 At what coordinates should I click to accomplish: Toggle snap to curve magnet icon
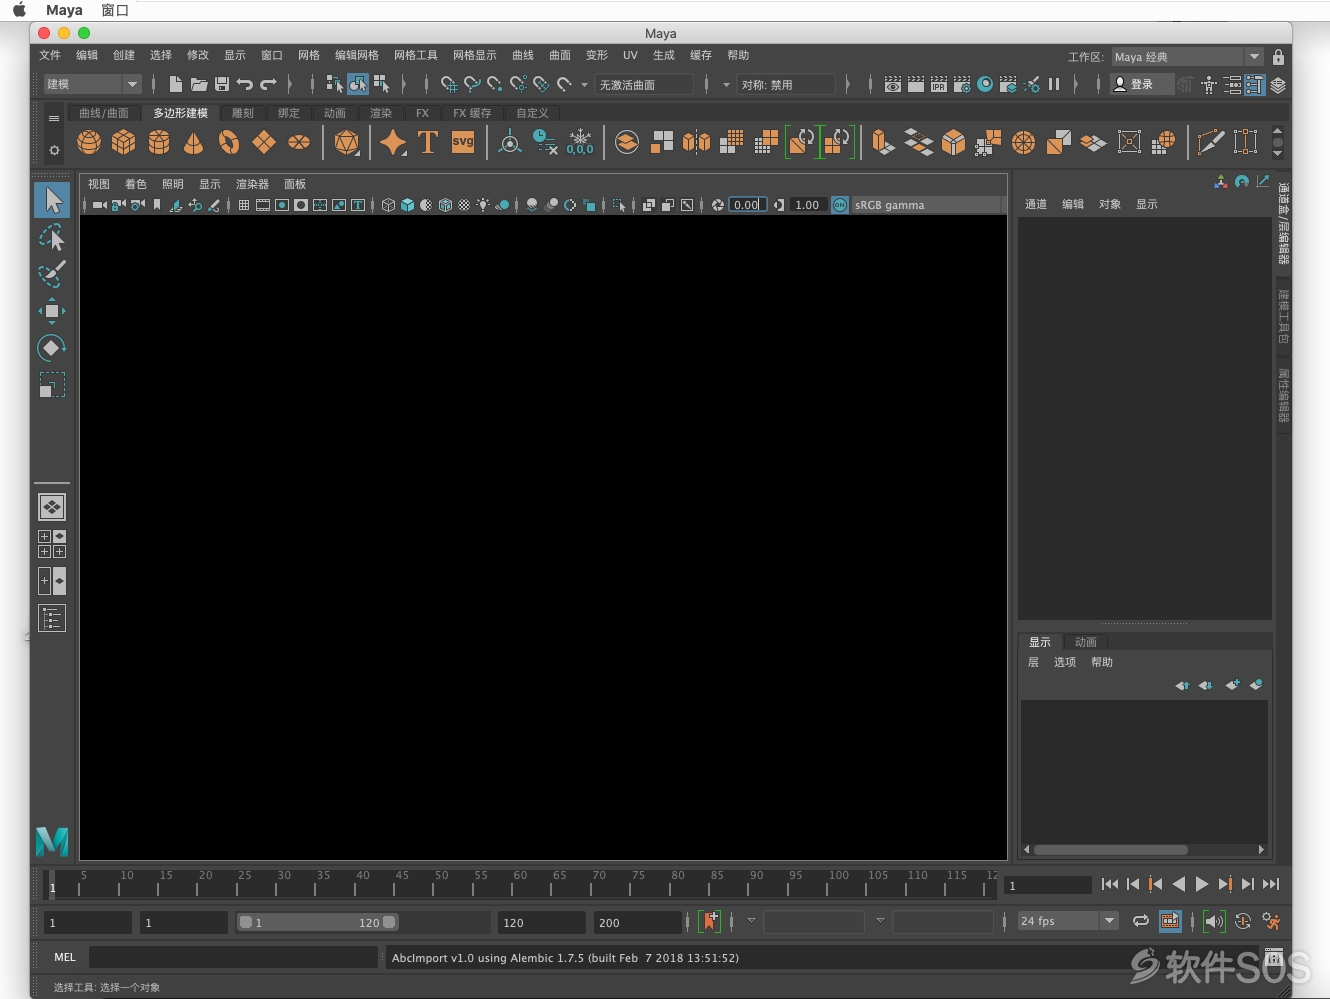click(x=472, y=84)
